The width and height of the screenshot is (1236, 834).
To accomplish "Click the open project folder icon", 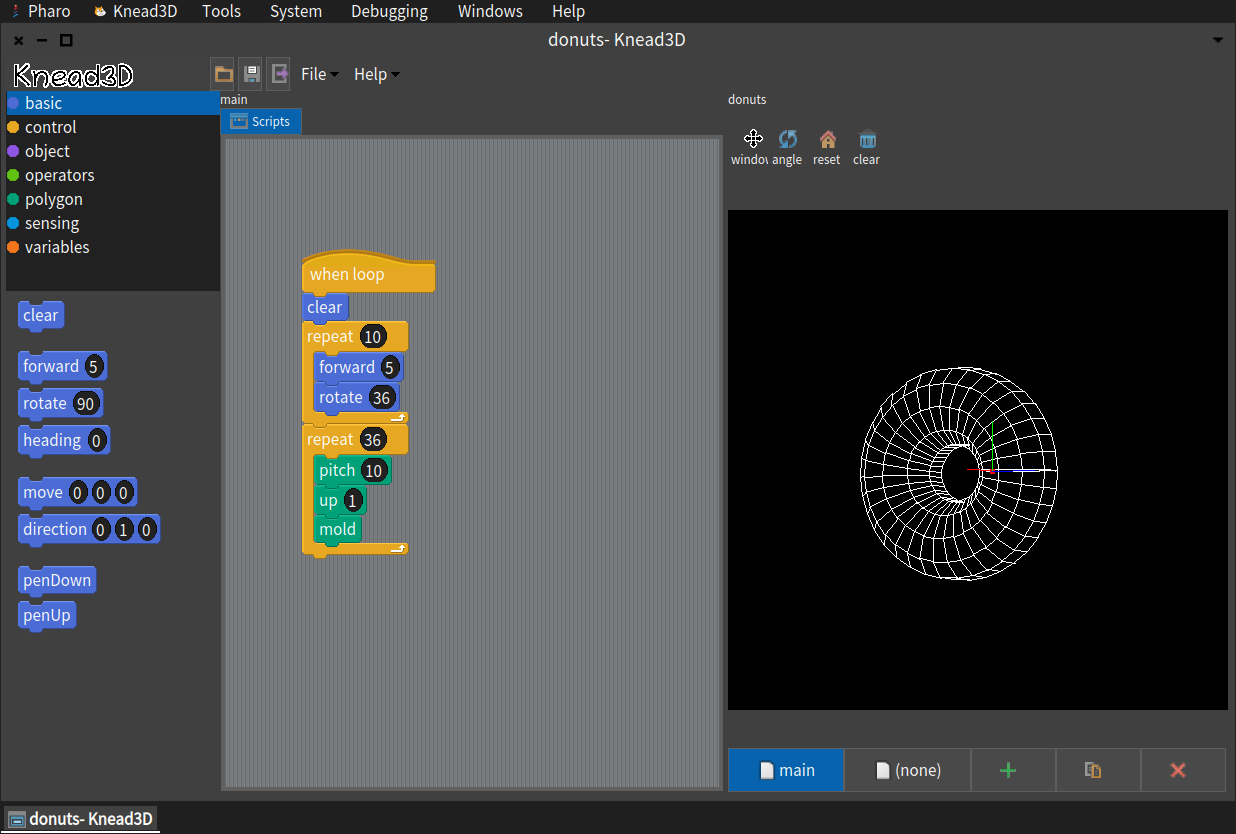I will pos(224,74).
